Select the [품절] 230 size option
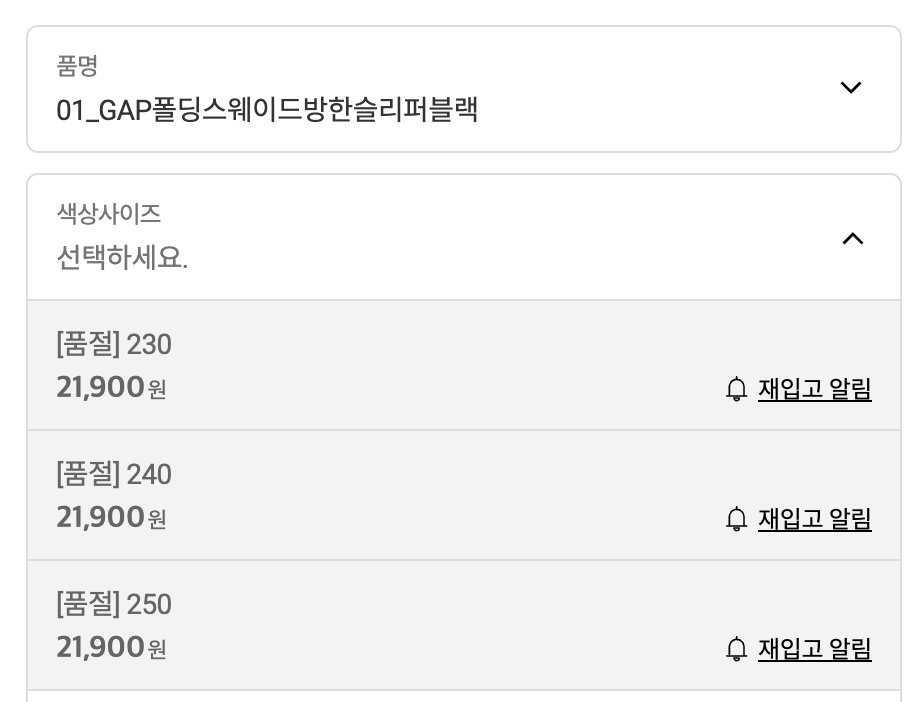This screenshot has height=702, width=918. click(114, 345)
